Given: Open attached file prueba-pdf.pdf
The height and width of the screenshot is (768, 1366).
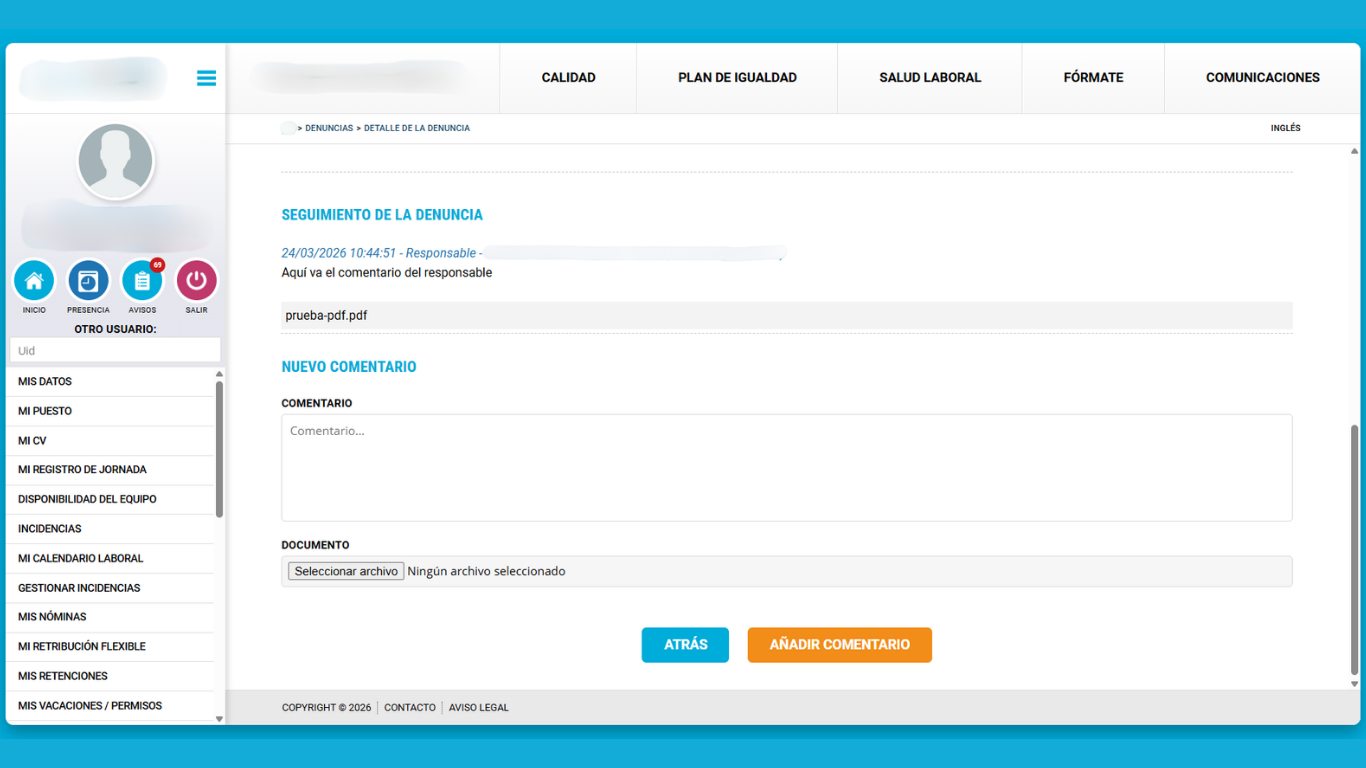Looking at the screenshot, I should [326, 316].
